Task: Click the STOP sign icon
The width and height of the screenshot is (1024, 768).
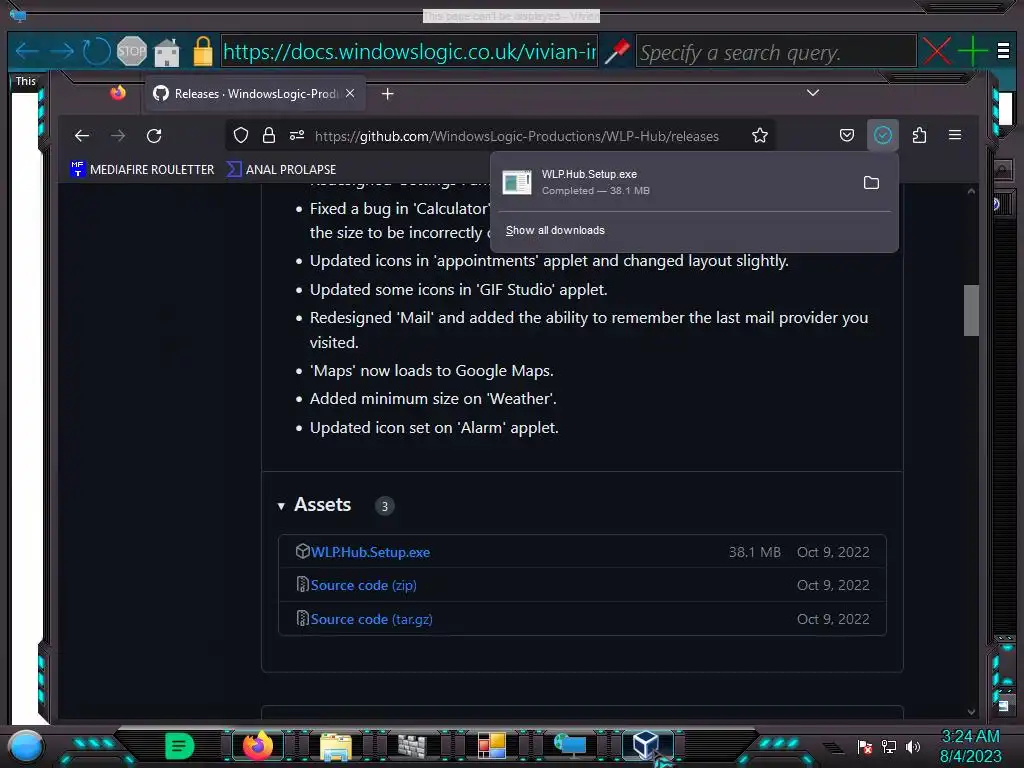Action: [131, 51]
